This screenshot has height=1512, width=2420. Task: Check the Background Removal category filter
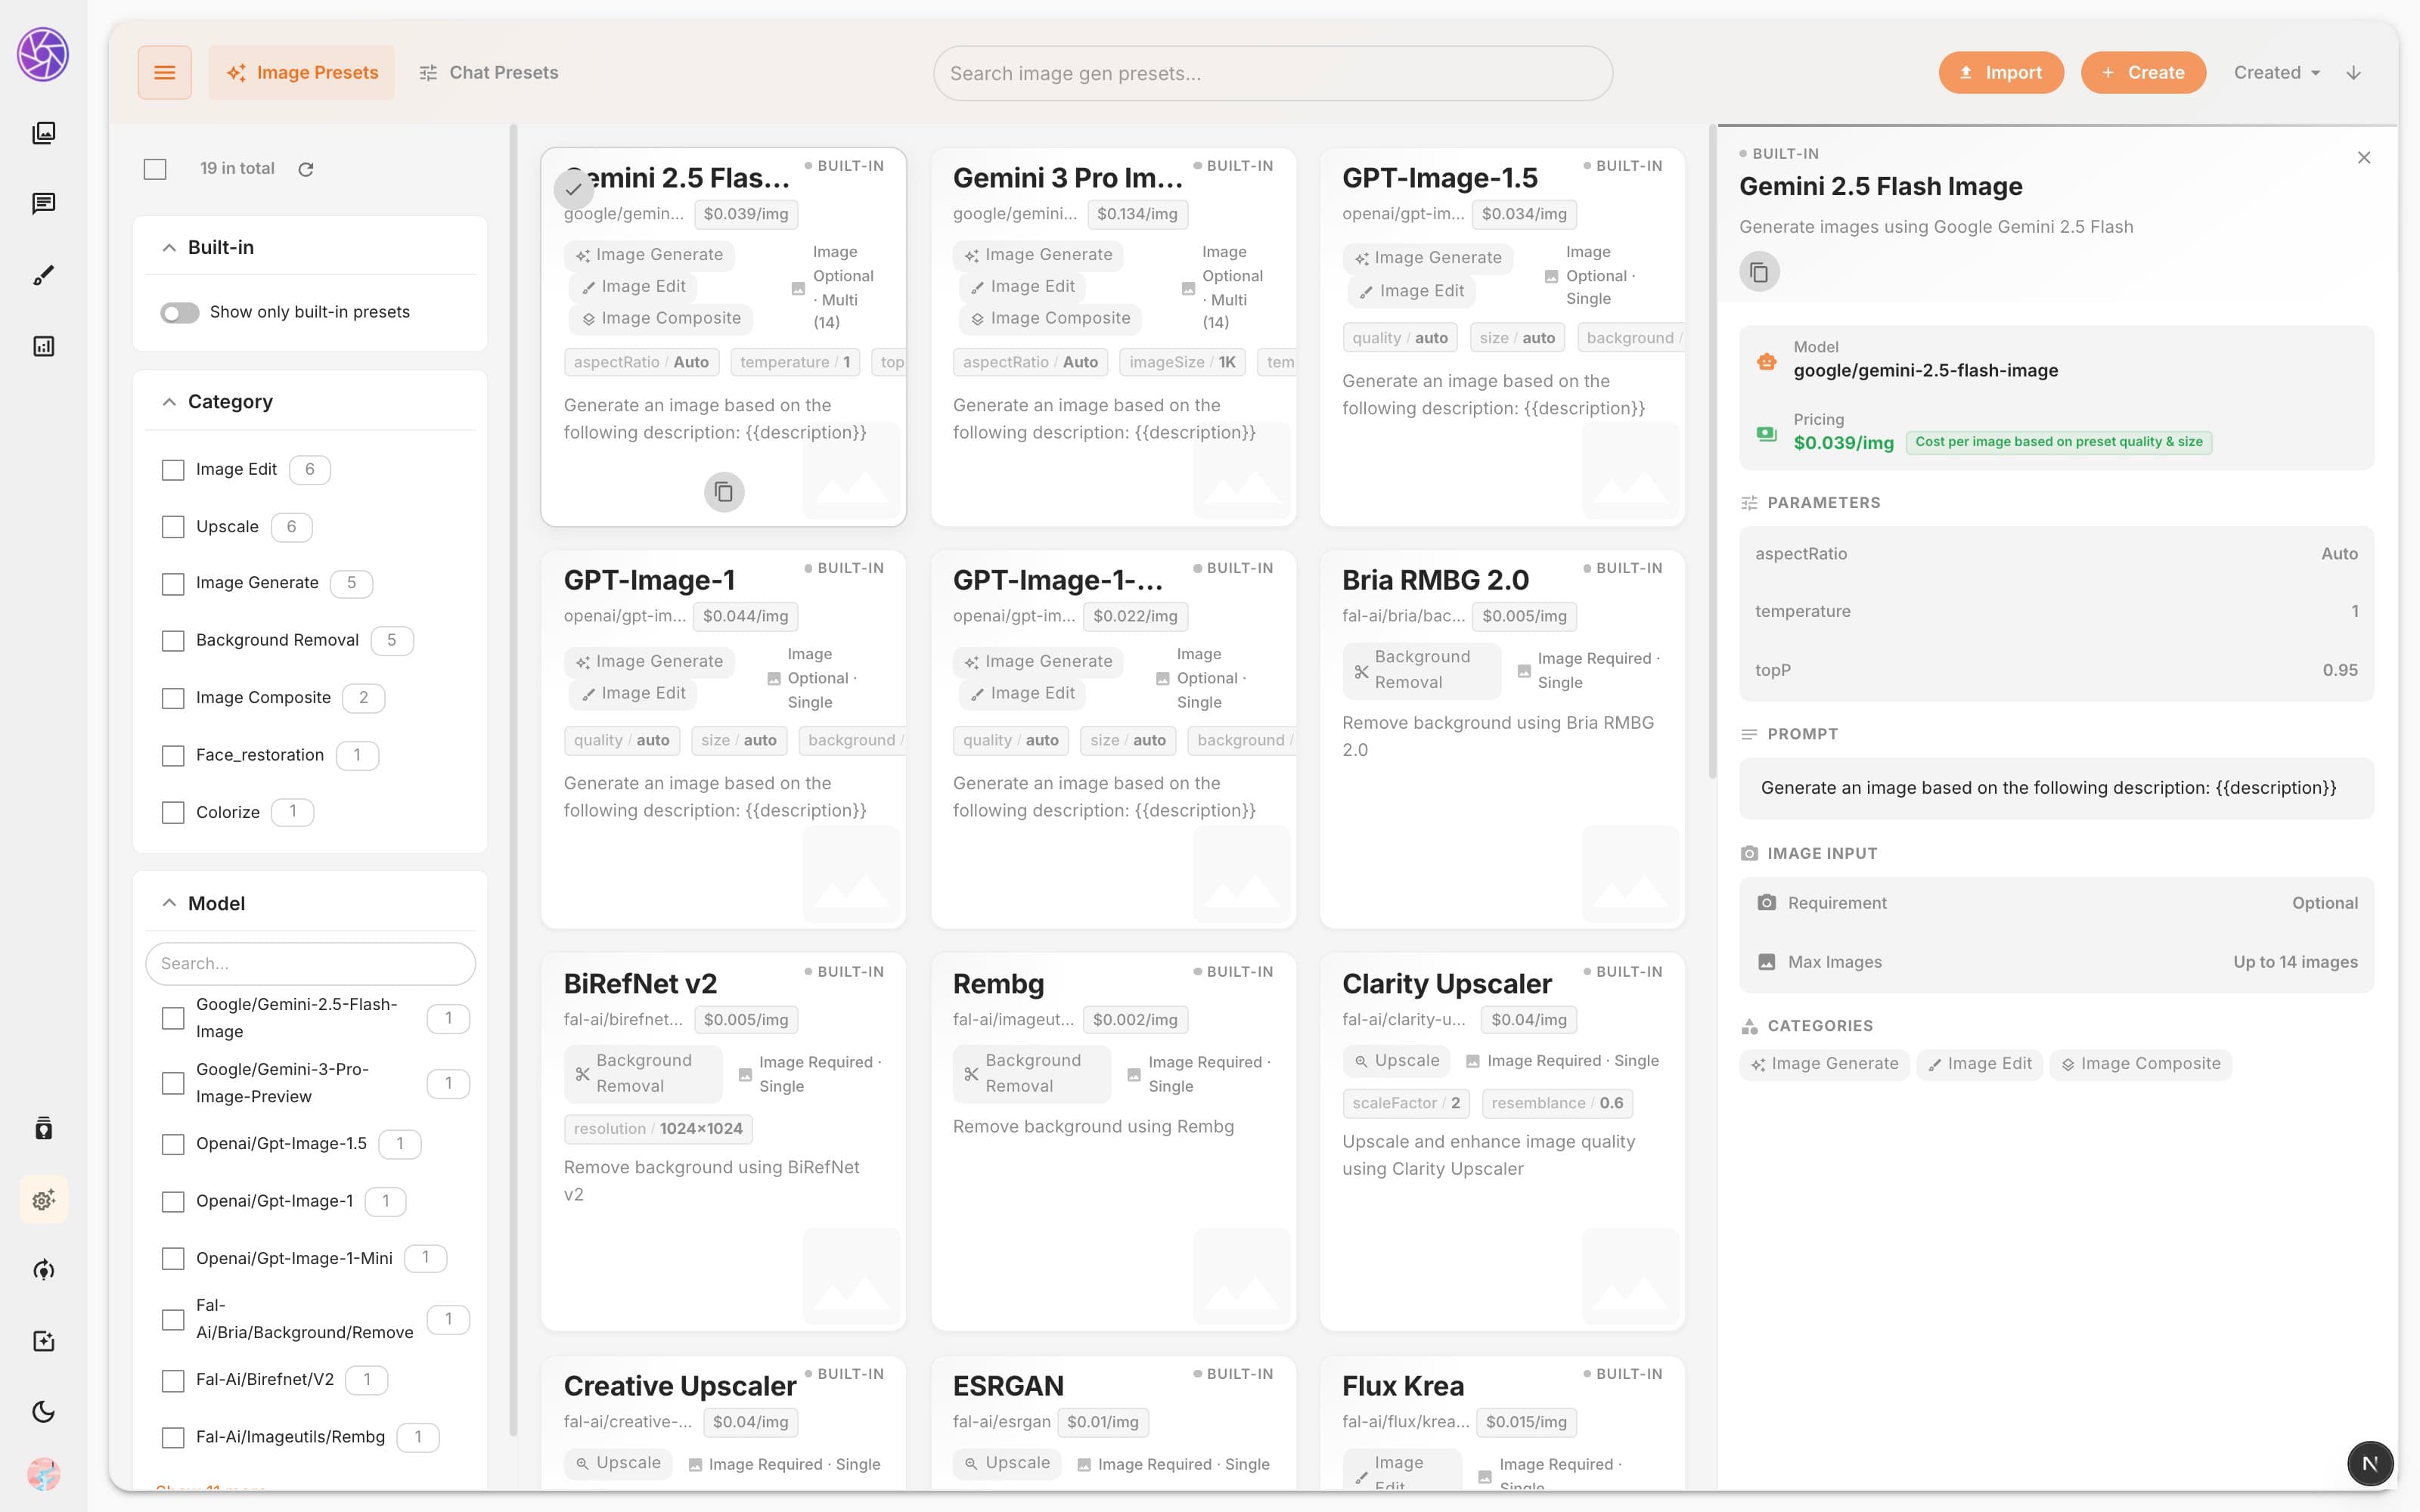[x=173, y=641]
